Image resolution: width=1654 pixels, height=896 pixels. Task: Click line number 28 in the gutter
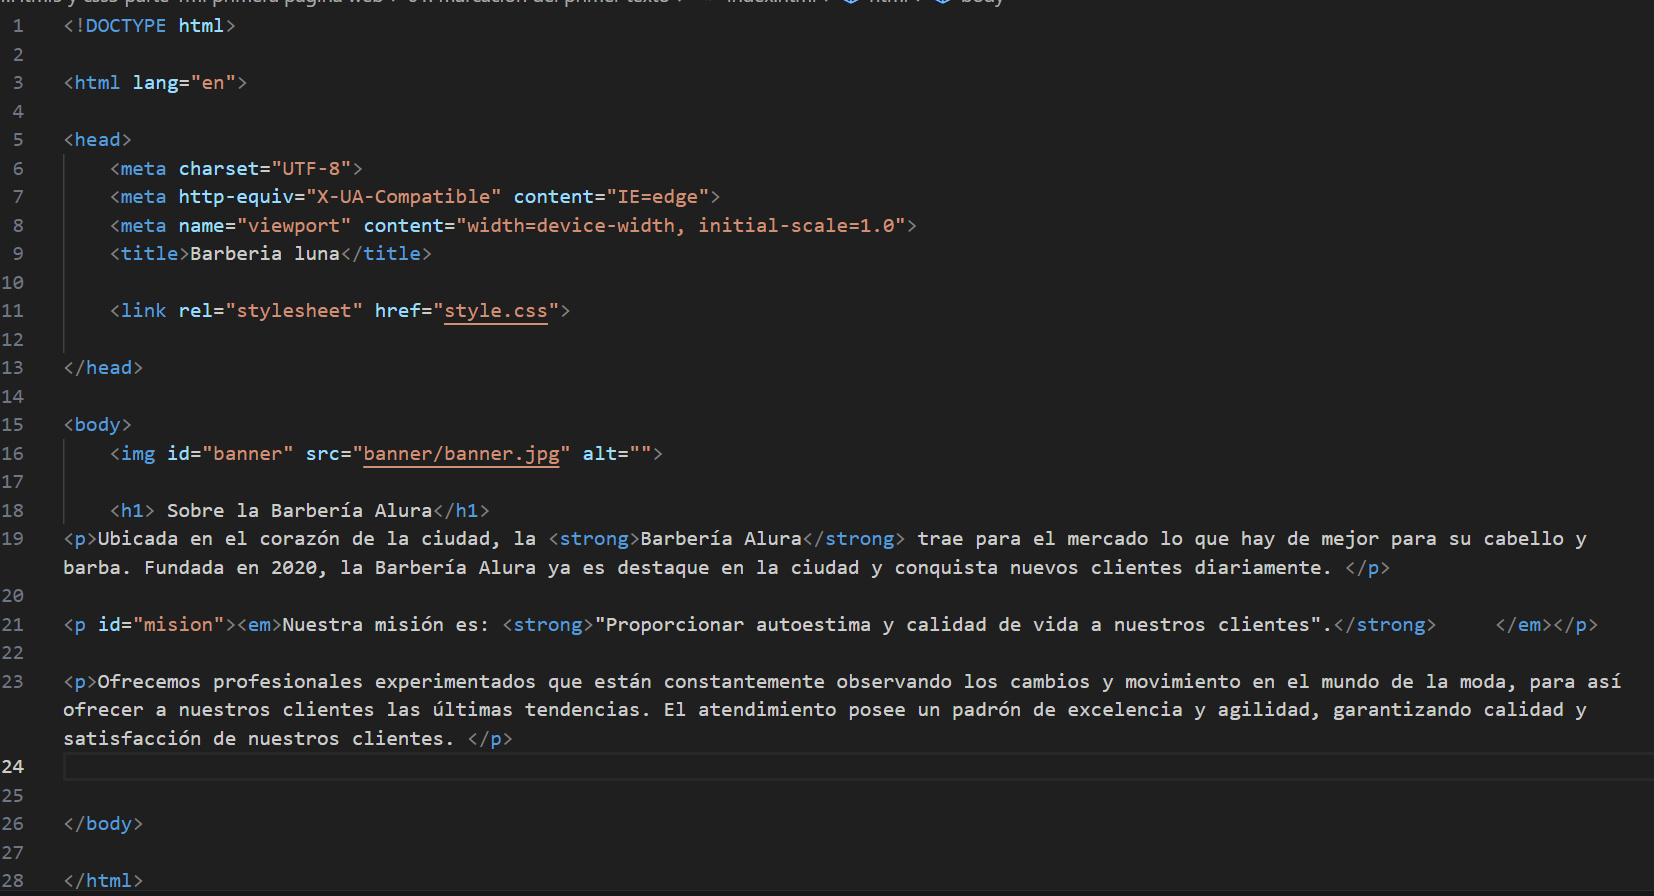pyautogui.click(x=12, y=881)
